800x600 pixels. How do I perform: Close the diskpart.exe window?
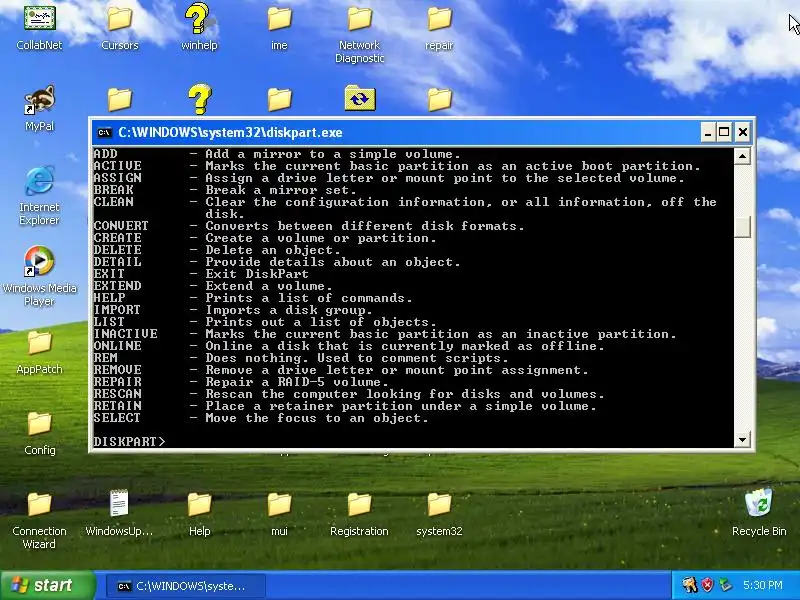[x=742, y=133]
